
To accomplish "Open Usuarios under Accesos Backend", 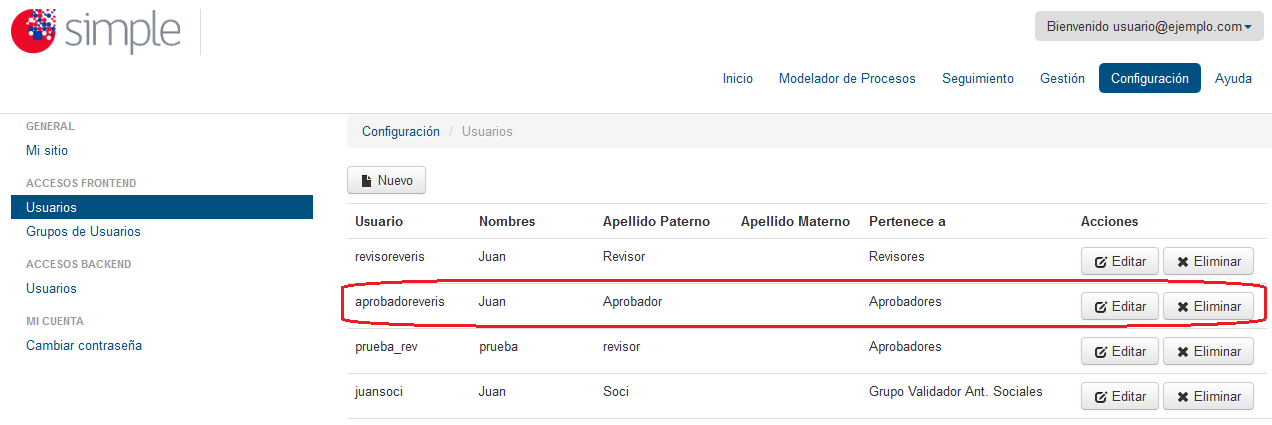I will click(x=51, y=288).
